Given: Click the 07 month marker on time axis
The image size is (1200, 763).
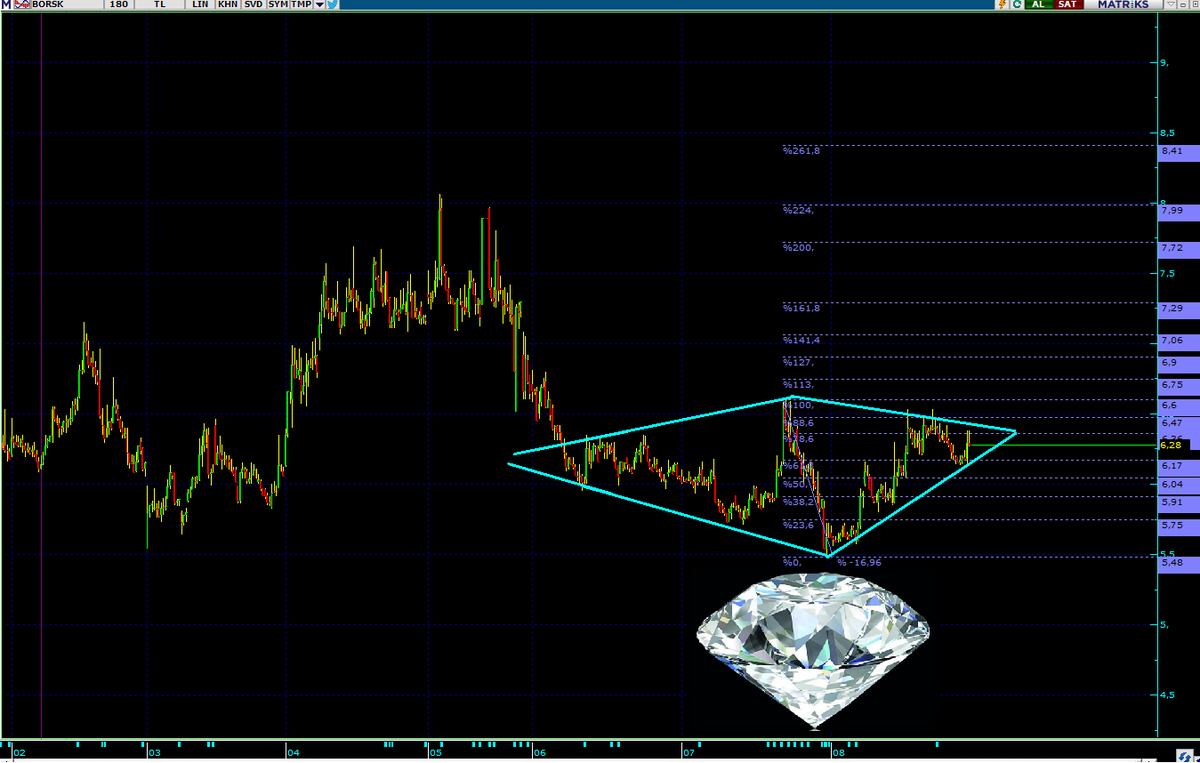Looking at the screenshot, I should [x=688, y=752].
